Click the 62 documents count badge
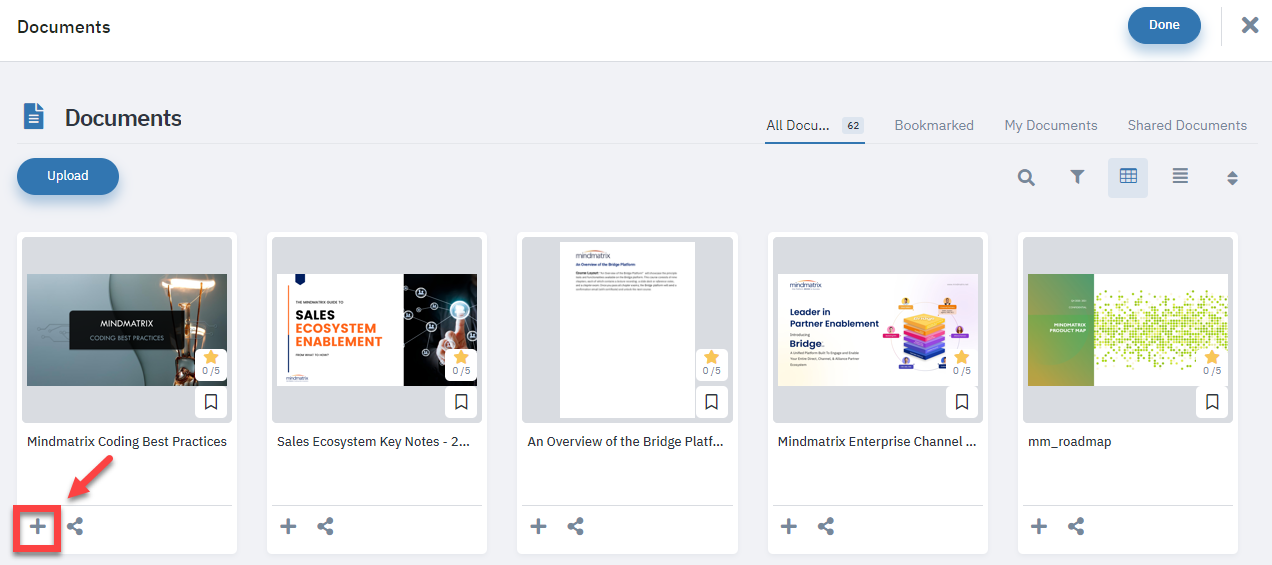Image resolution: width=1272 pixels, height=565 pixels. point(853,126)
